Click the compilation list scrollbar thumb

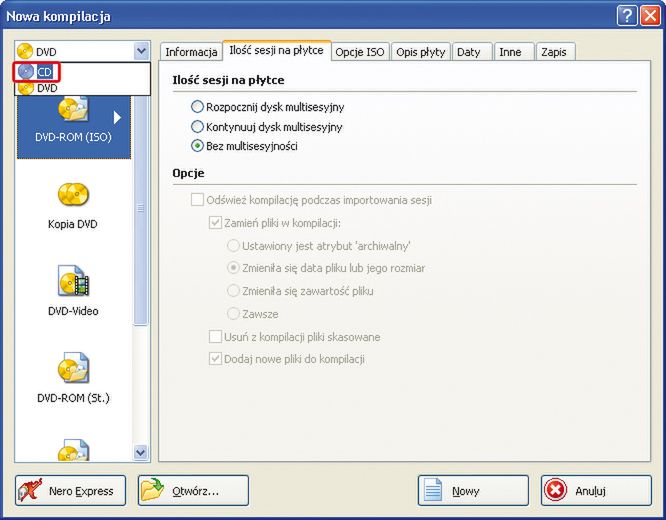(141, 210)
